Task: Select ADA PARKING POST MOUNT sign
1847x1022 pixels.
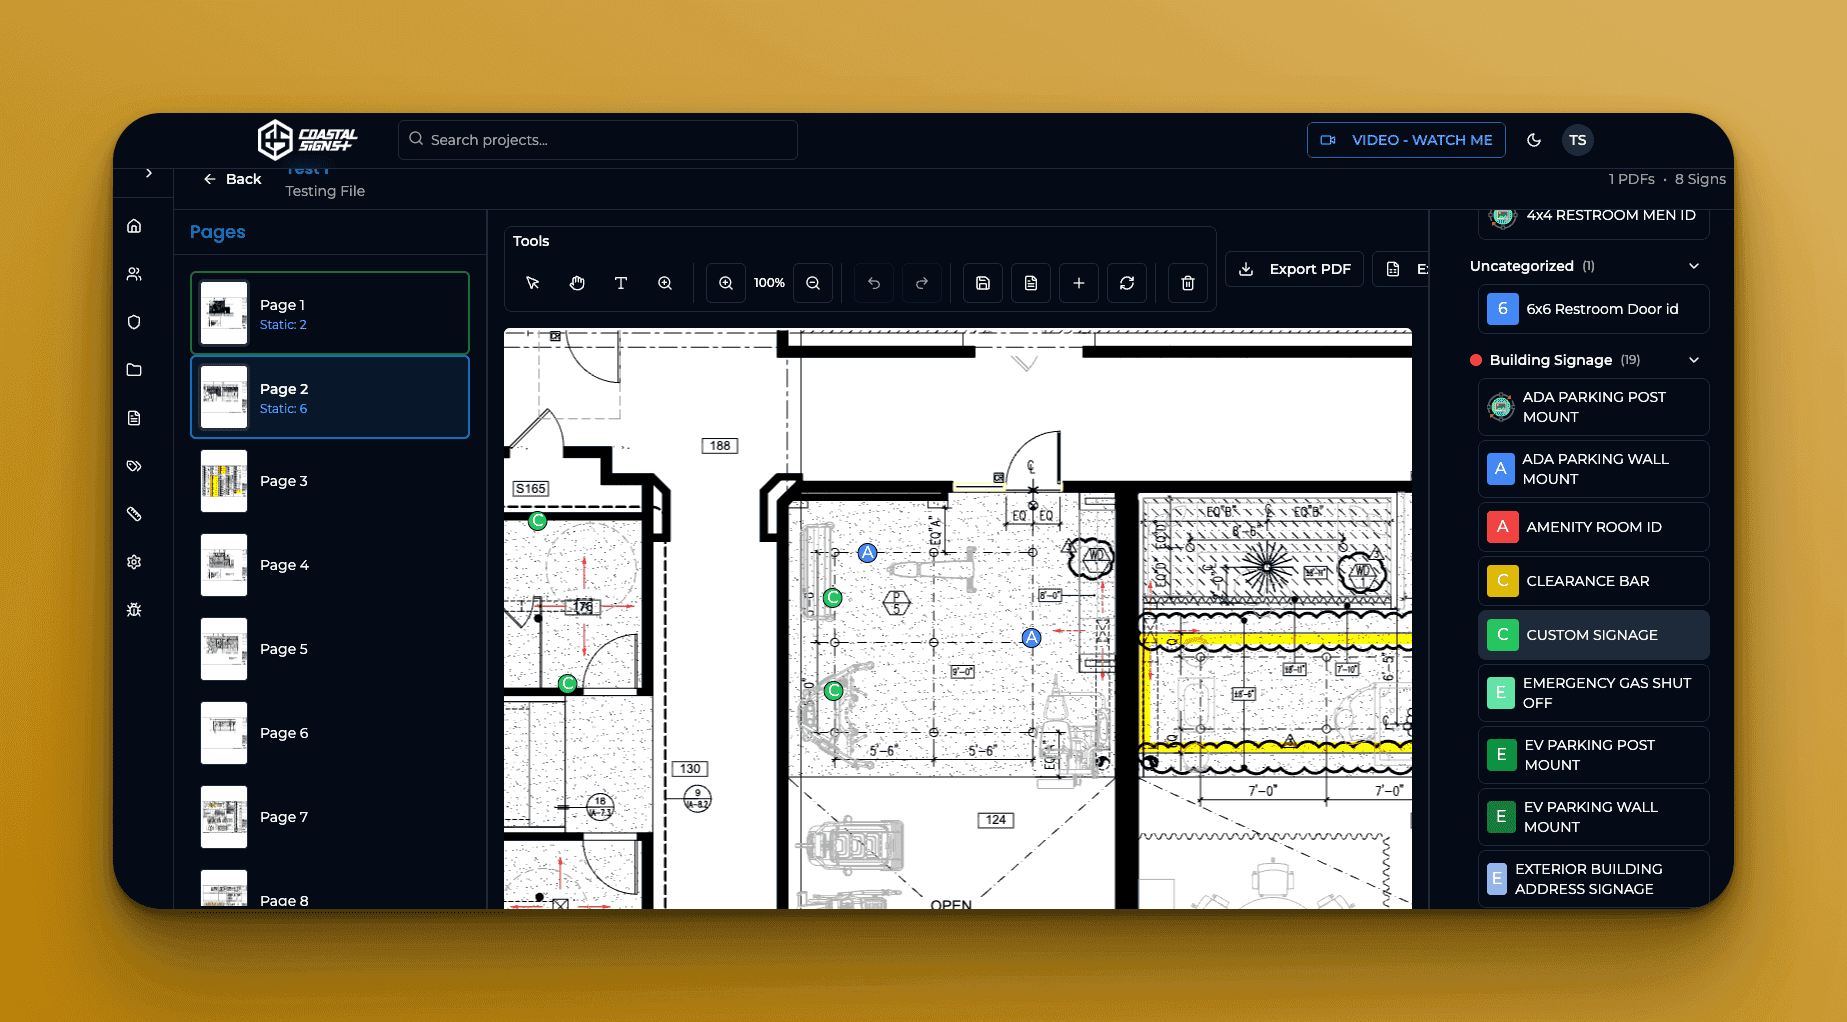Action: pos(1594,407)
